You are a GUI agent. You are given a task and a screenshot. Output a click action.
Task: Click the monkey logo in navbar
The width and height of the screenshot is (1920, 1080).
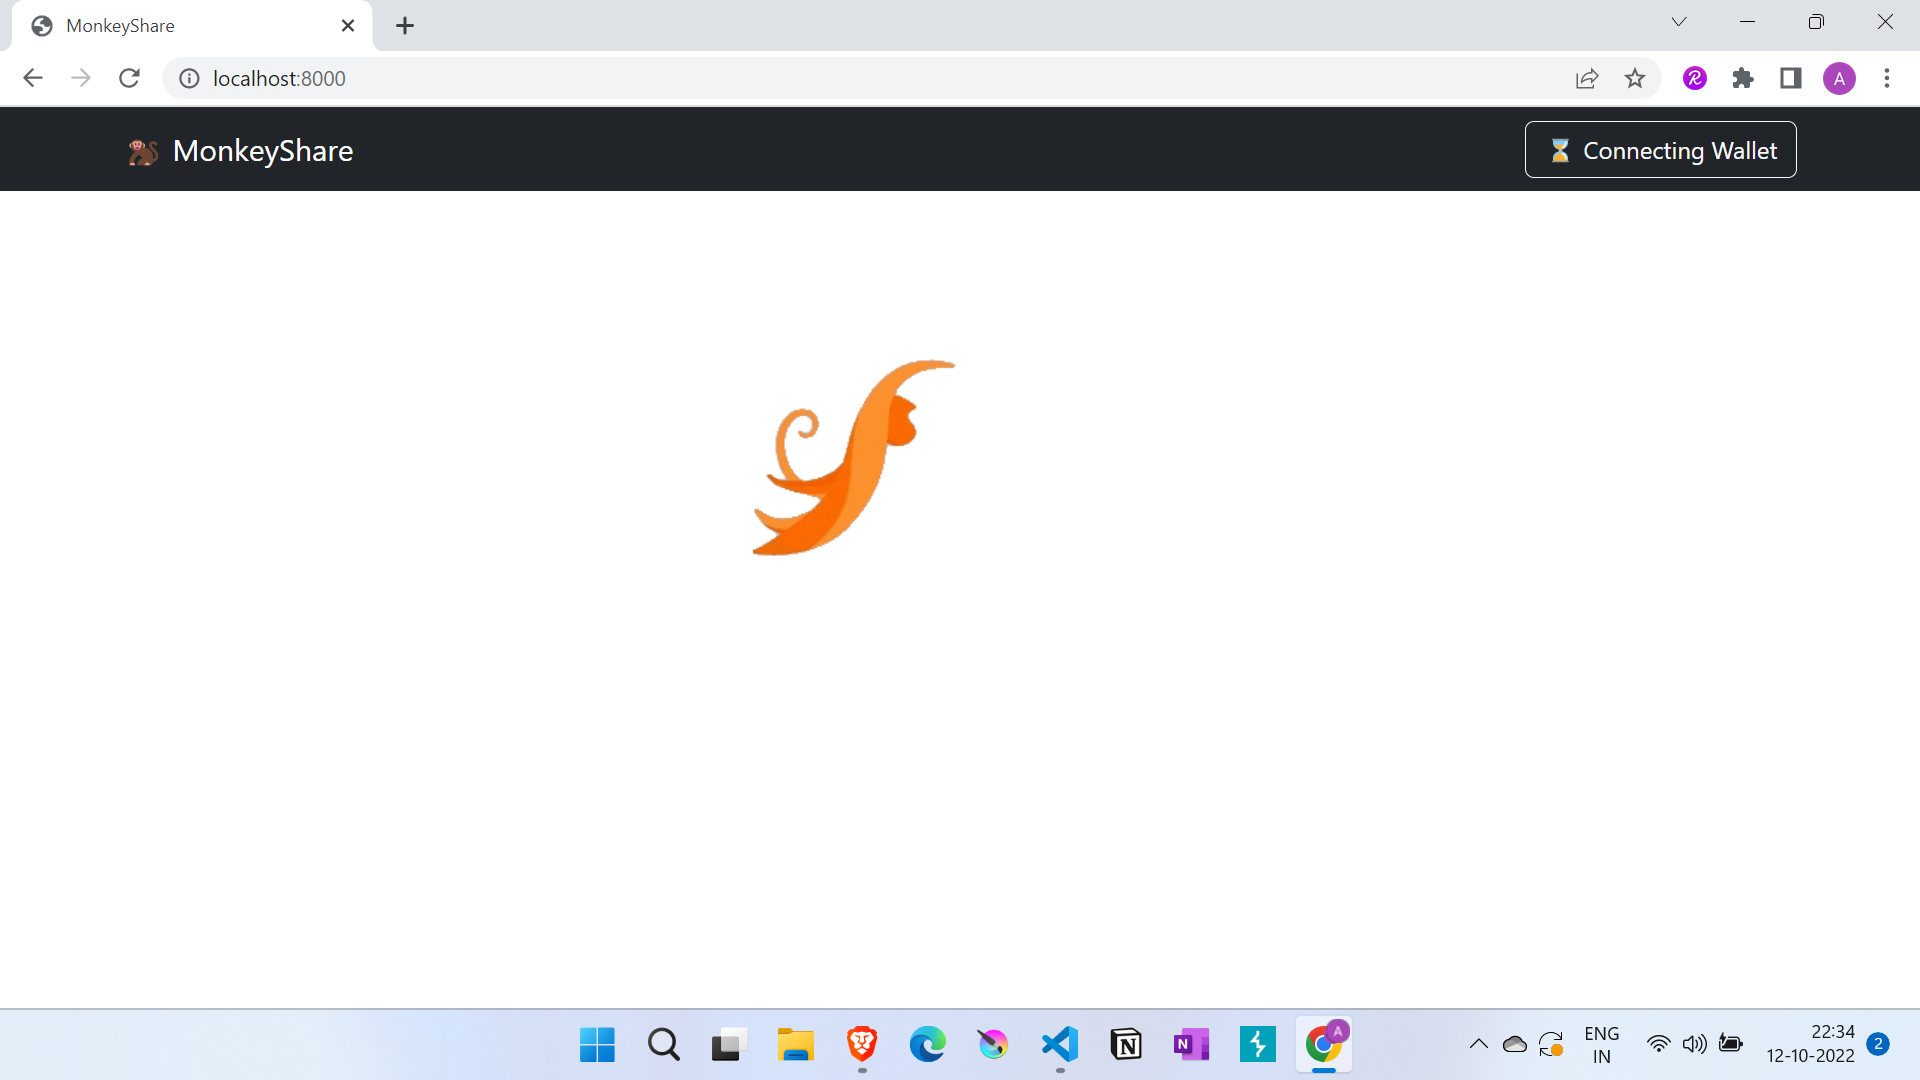143,152
